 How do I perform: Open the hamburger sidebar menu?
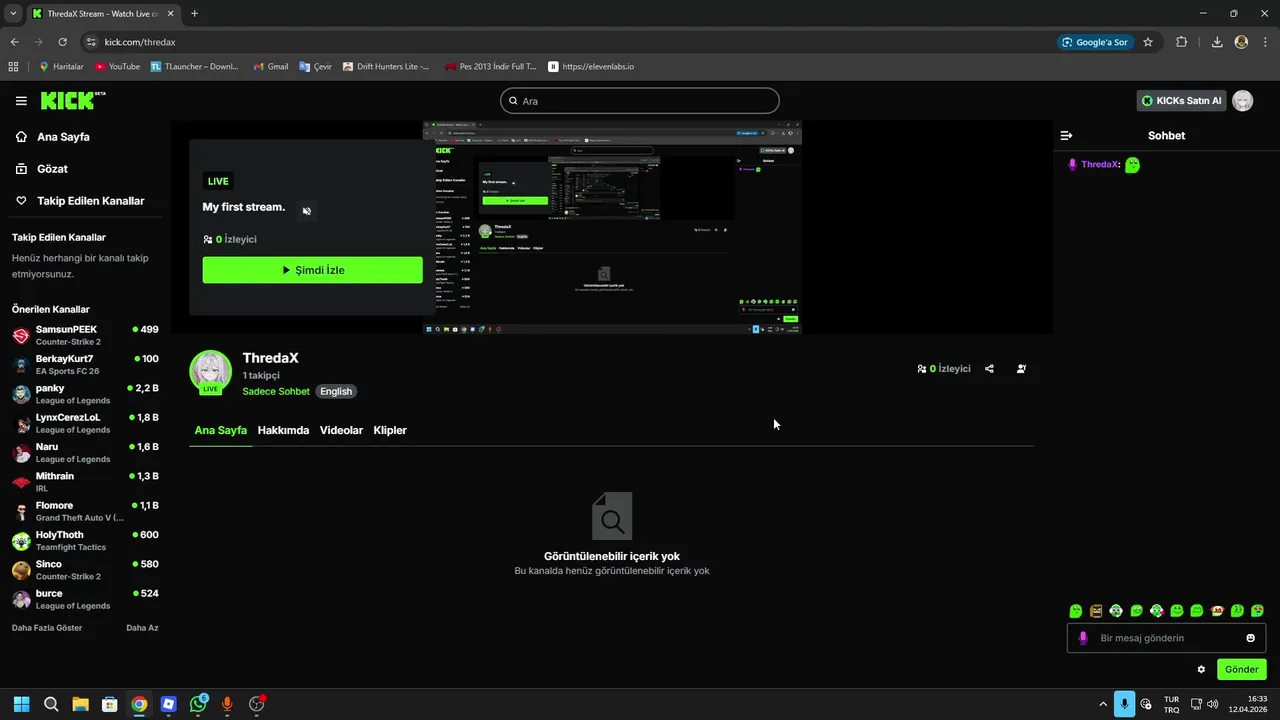[x=21, y=101]
